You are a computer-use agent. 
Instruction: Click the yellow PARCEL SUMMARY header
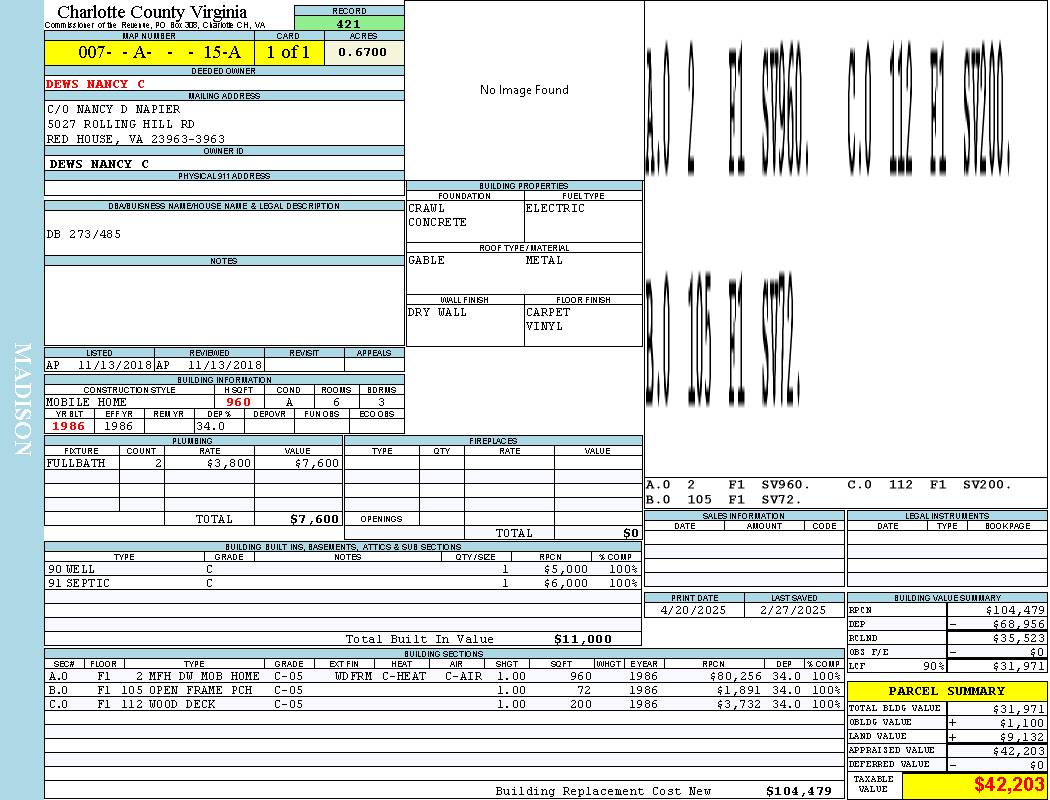(946, 691)
